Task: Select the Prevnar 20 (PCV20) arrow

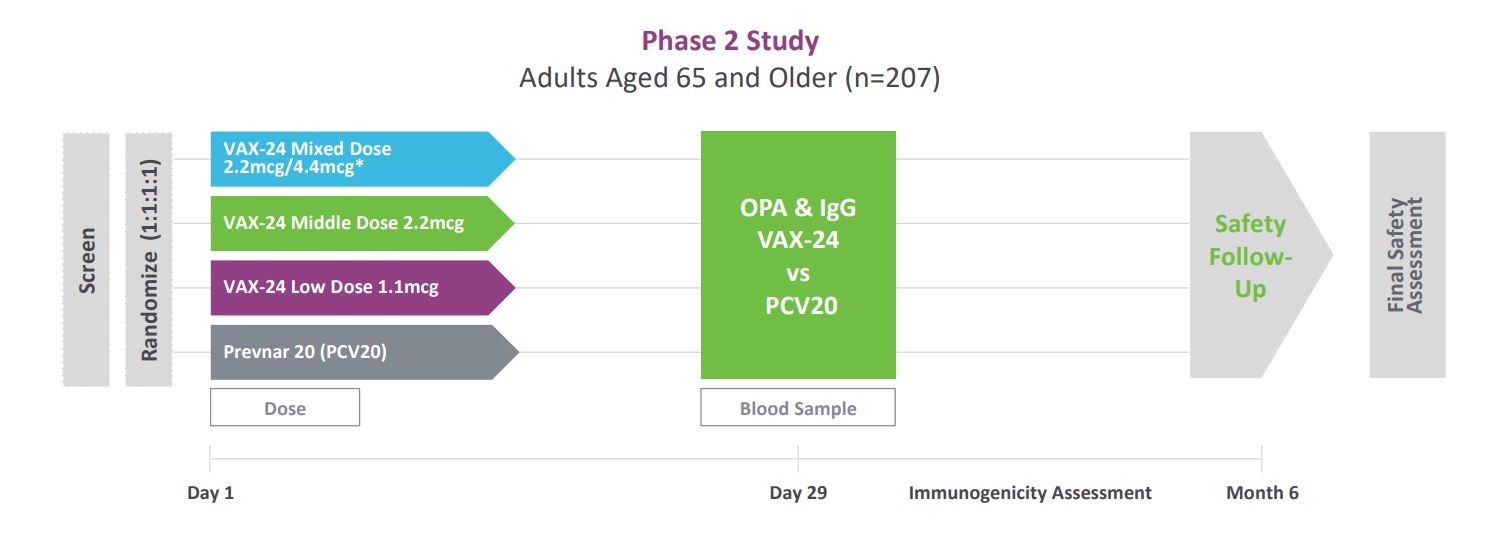Action: coord(350,352)
